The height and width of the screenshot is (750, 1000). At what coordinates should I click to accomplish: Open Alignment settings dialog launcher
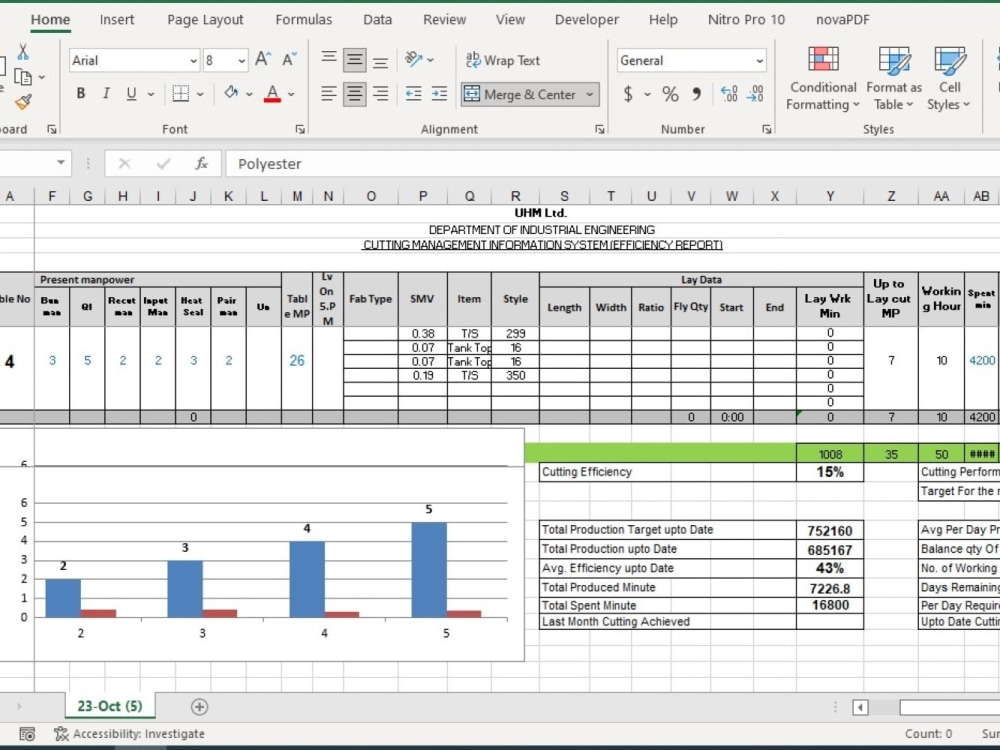[x=599, y=129]
